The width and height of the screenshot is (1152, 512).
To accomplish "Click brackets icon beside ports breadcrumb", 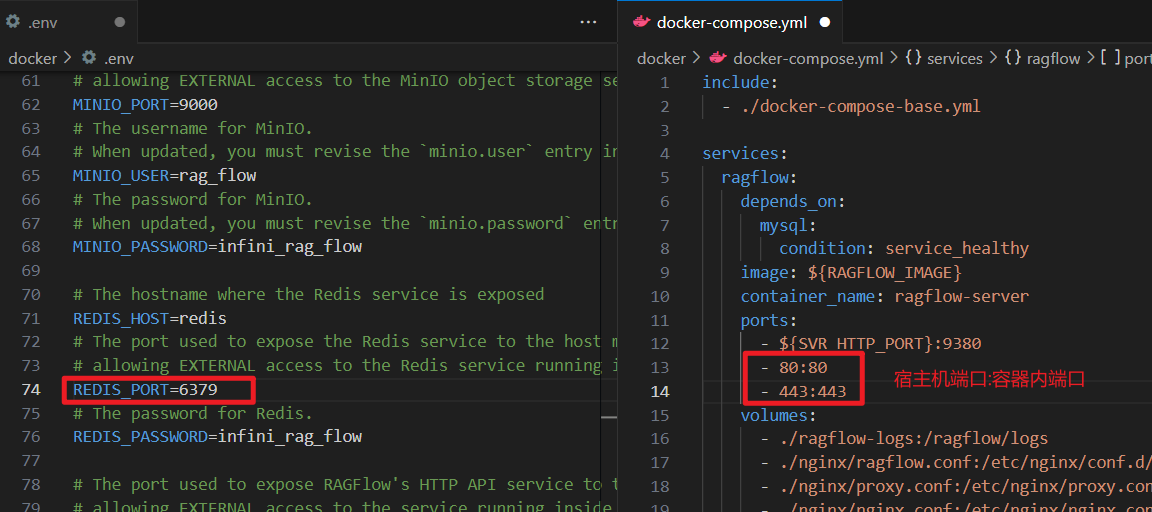I will (x=1109, y=58).
